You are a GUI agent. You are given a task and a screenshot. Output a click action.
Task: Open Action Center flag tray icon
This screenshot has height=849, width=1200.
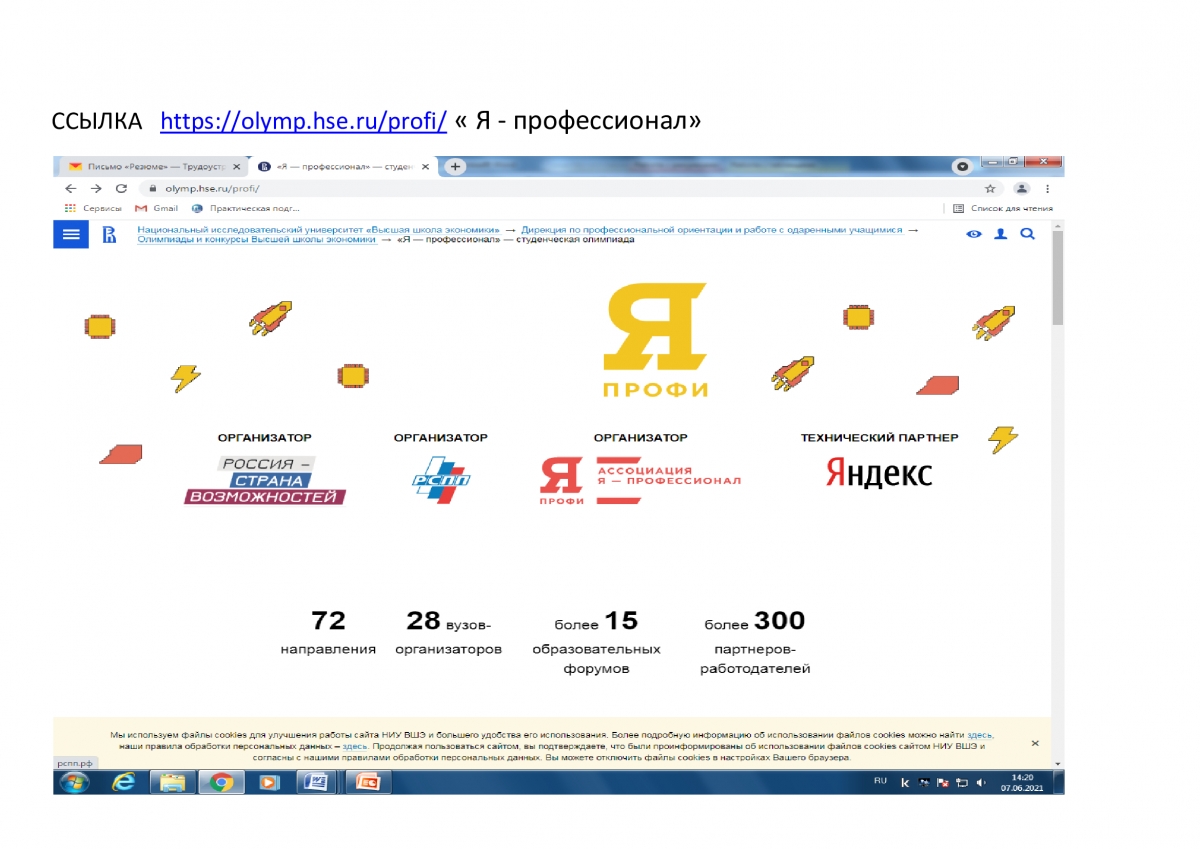point(942,782)
